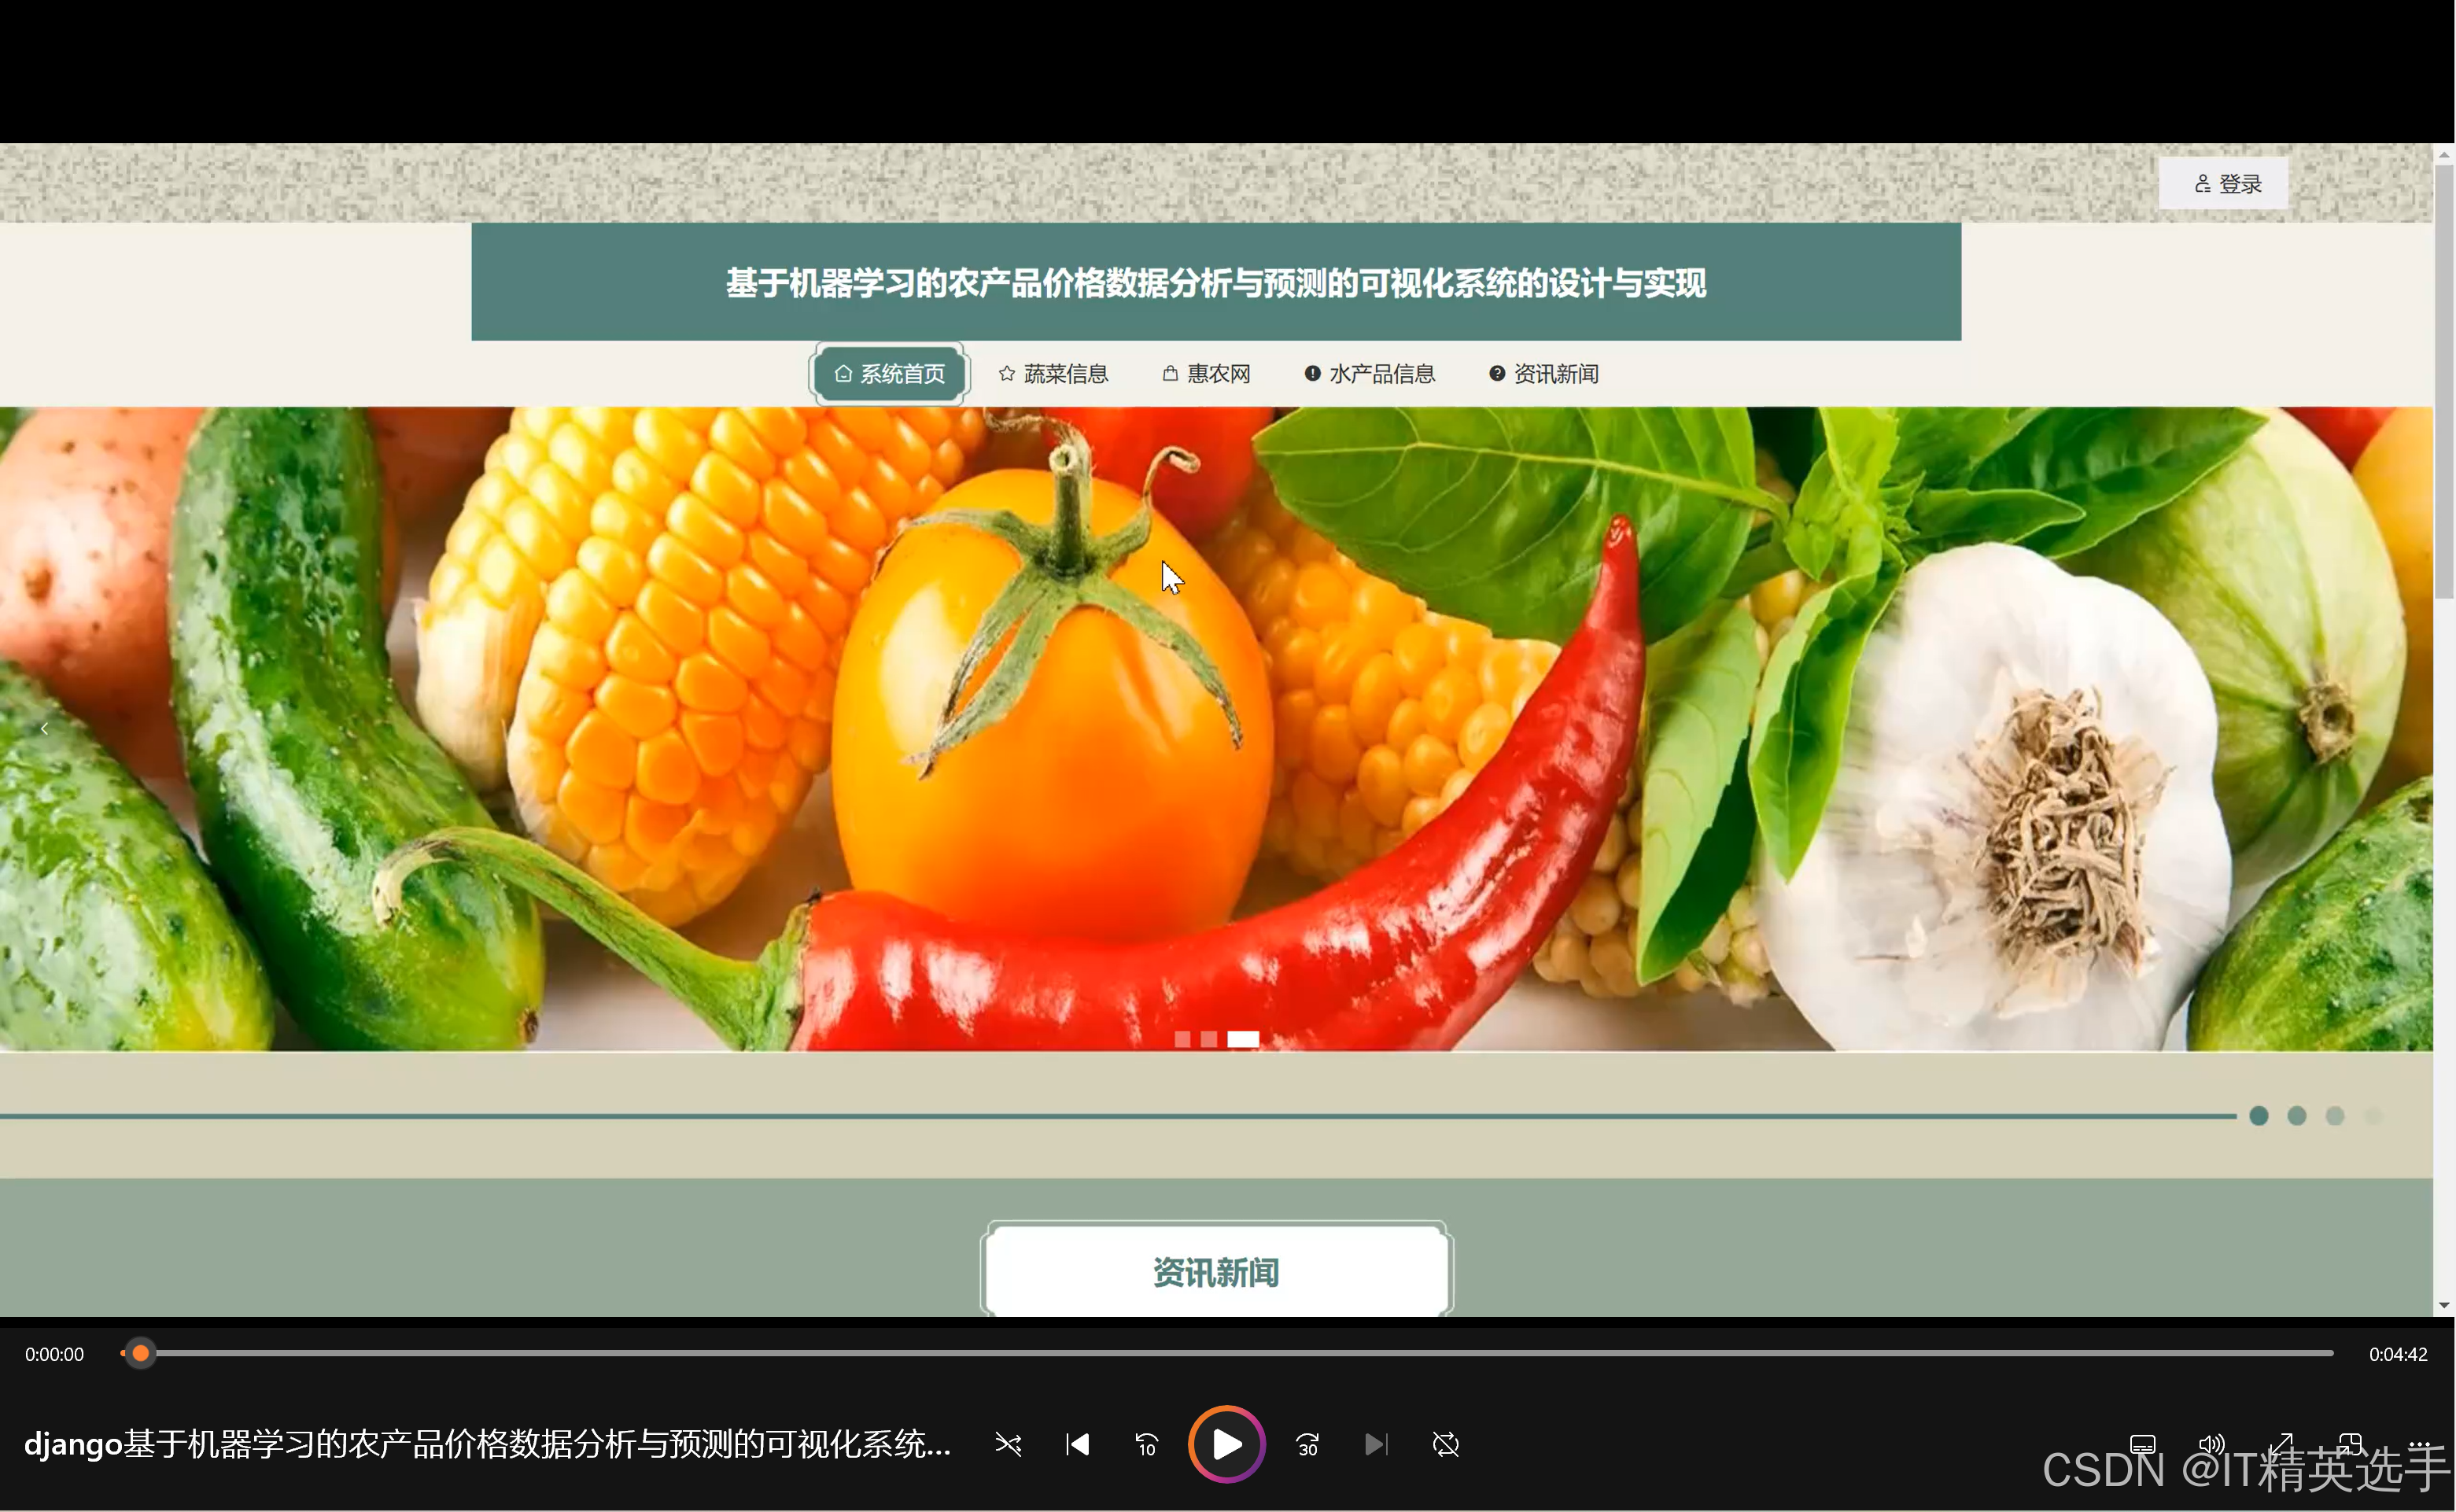Play the video
Image resolution: width=2456 pixels, height=1512 pixels.
[x=1227, y=1444]
